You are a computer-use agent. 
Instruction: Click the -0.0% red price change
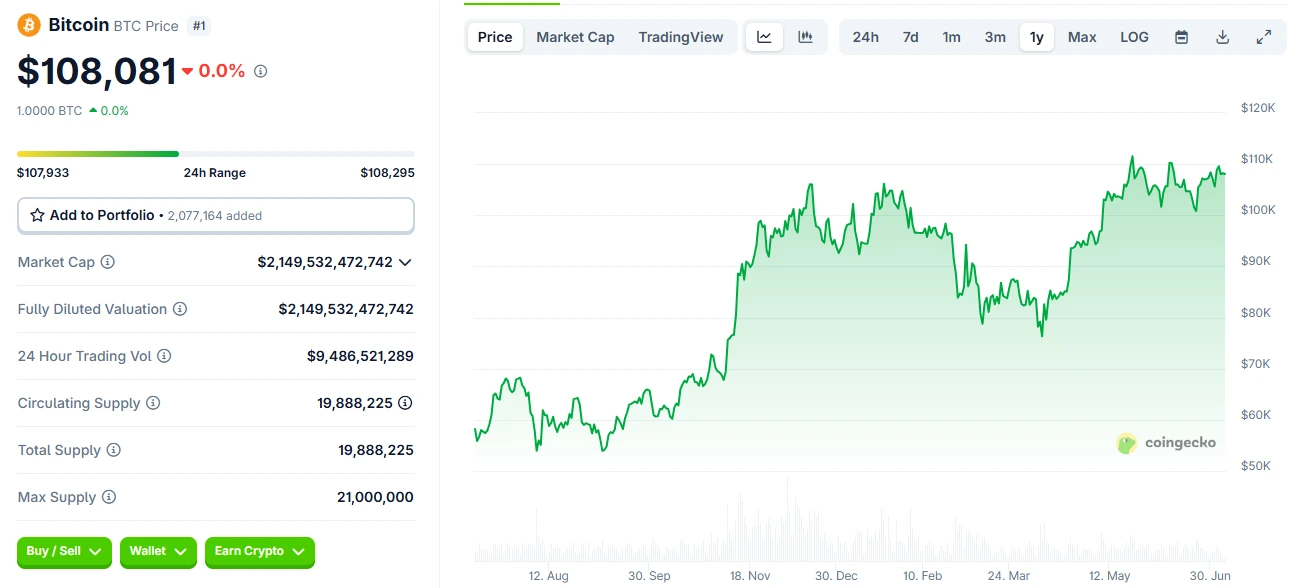point(213,71)
